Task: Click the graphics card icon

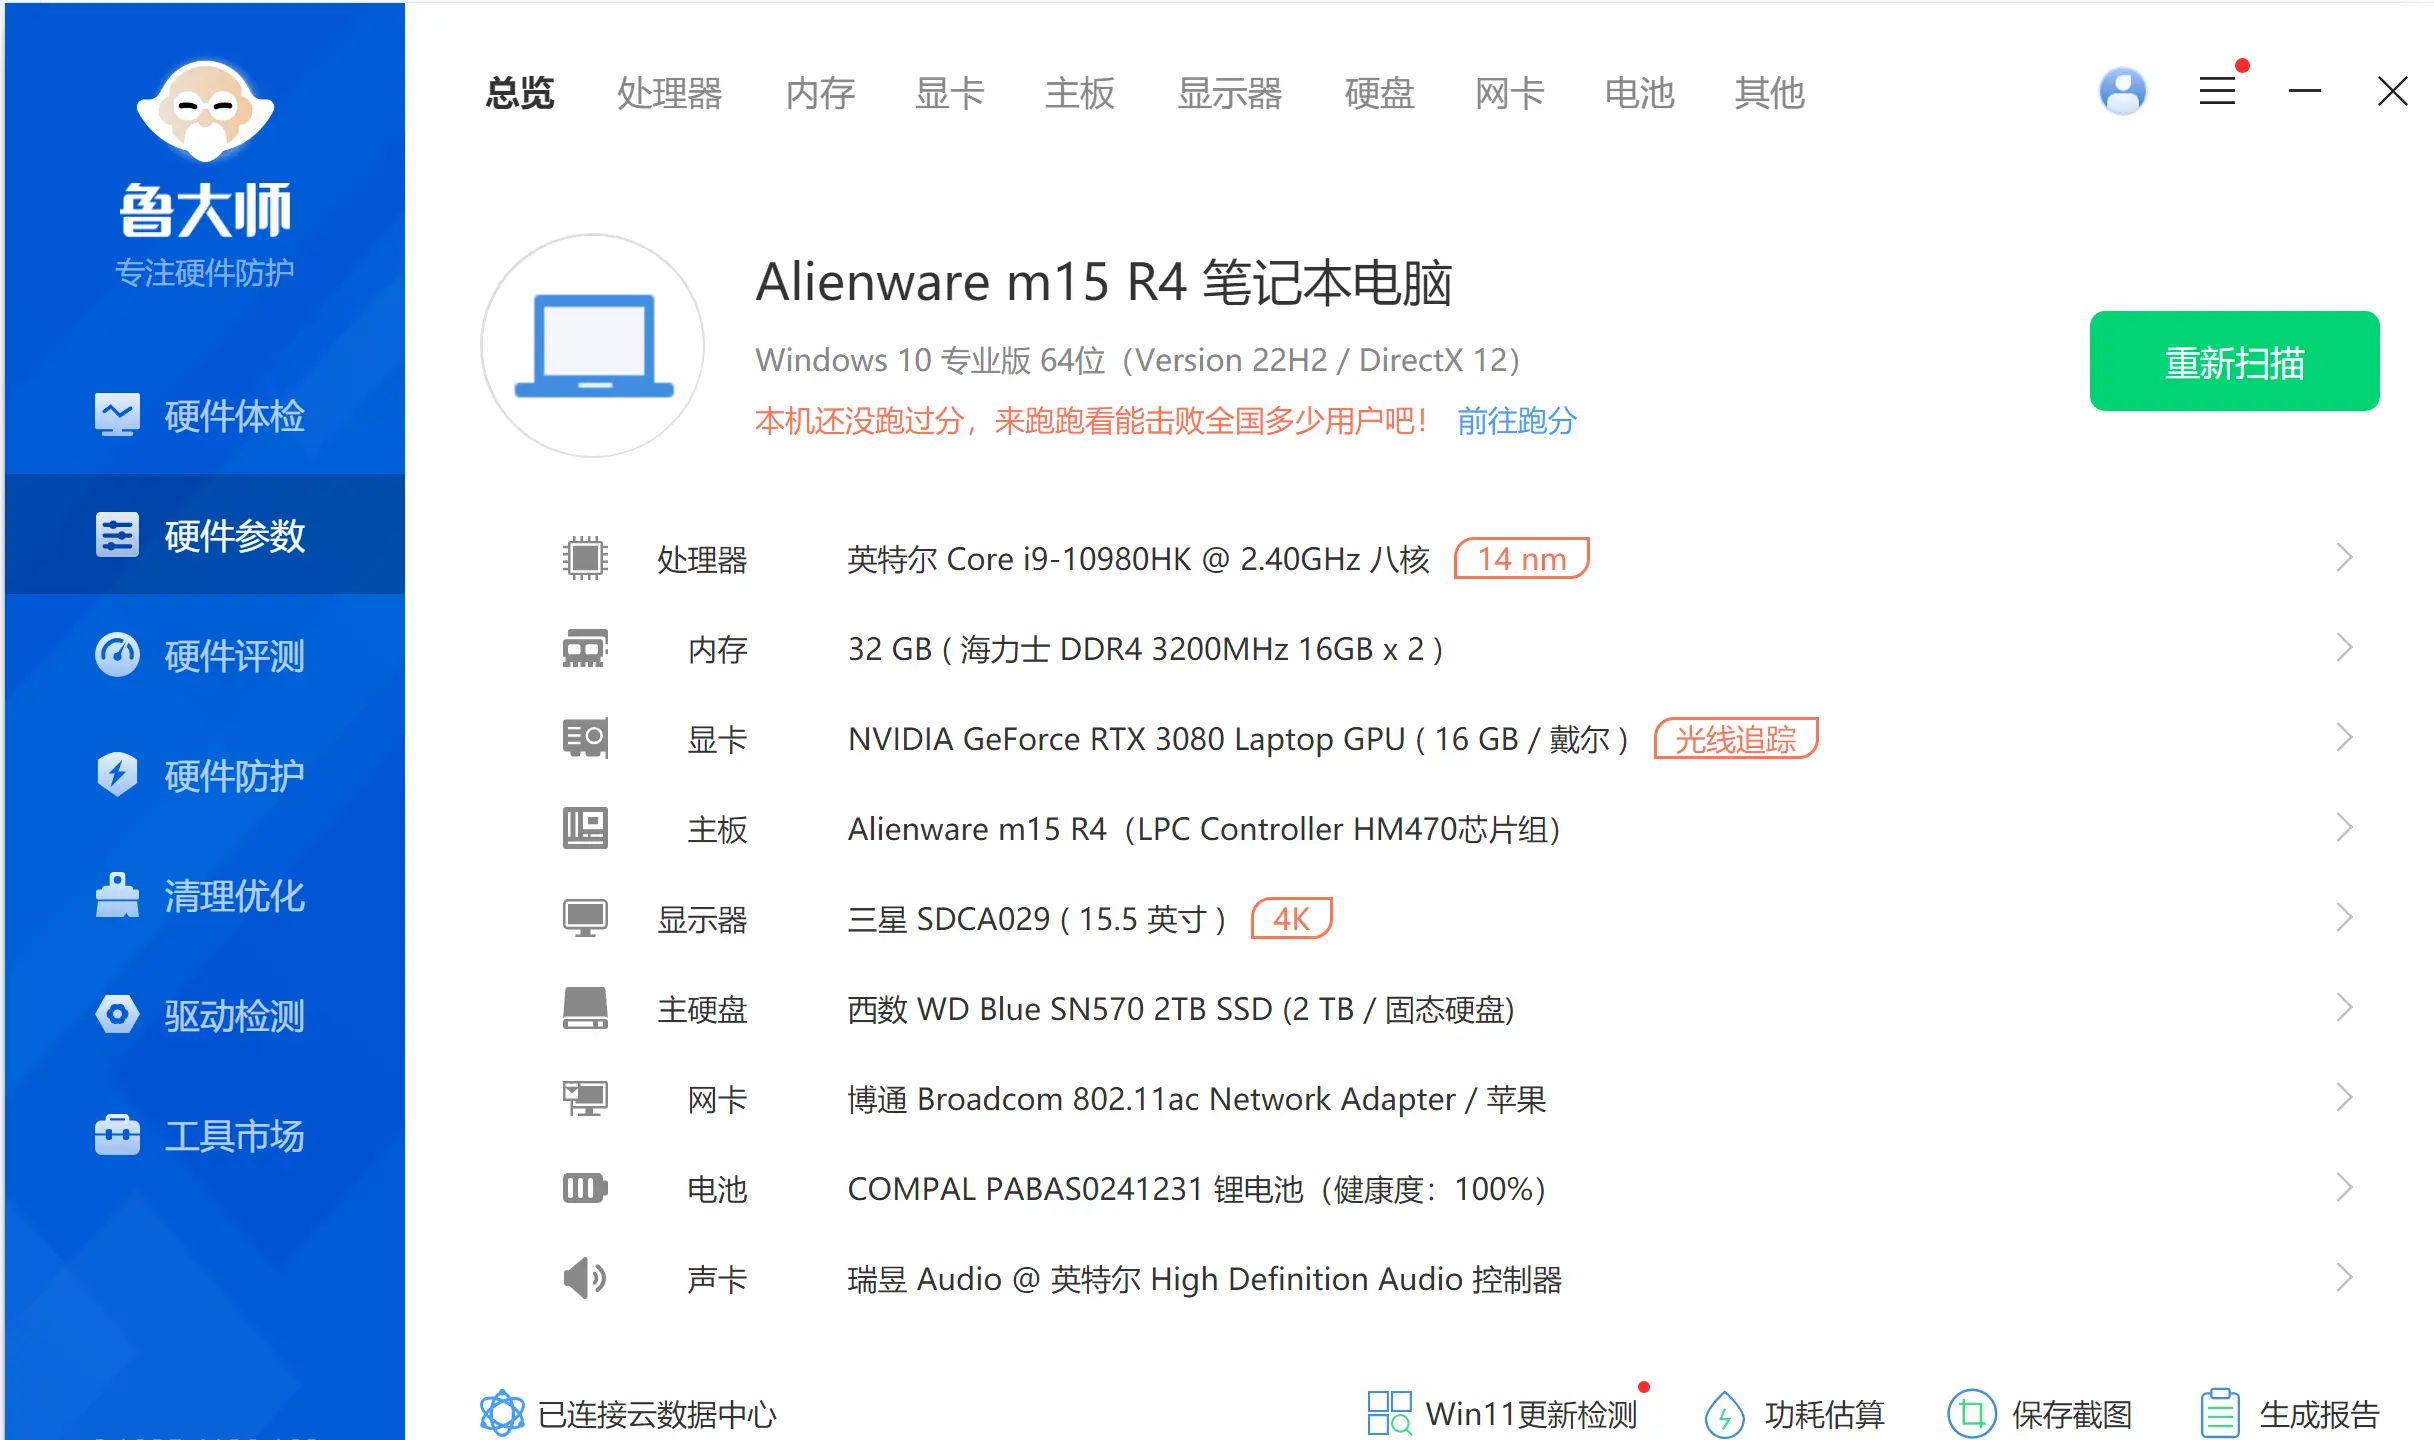Action: (x=585, y=738)
